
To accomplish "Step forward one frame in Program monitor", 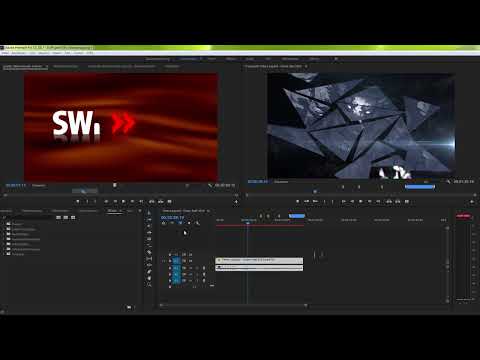I will pos(369,201).
